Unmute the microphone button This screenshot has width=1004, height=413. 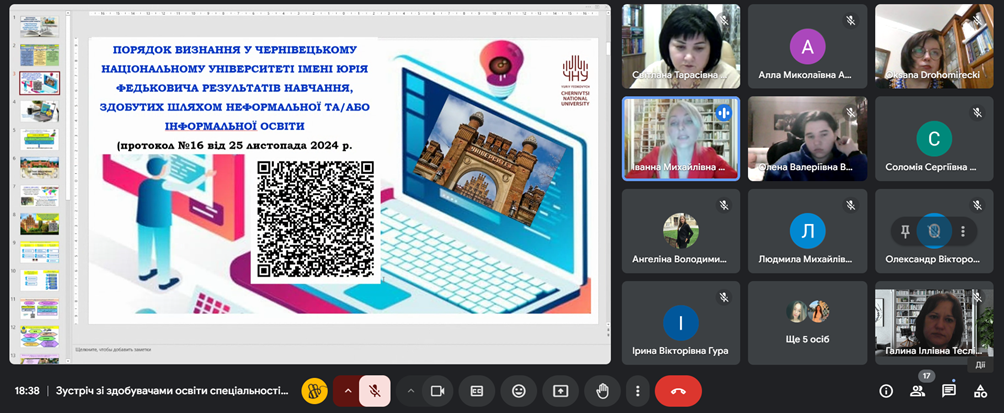375,391
